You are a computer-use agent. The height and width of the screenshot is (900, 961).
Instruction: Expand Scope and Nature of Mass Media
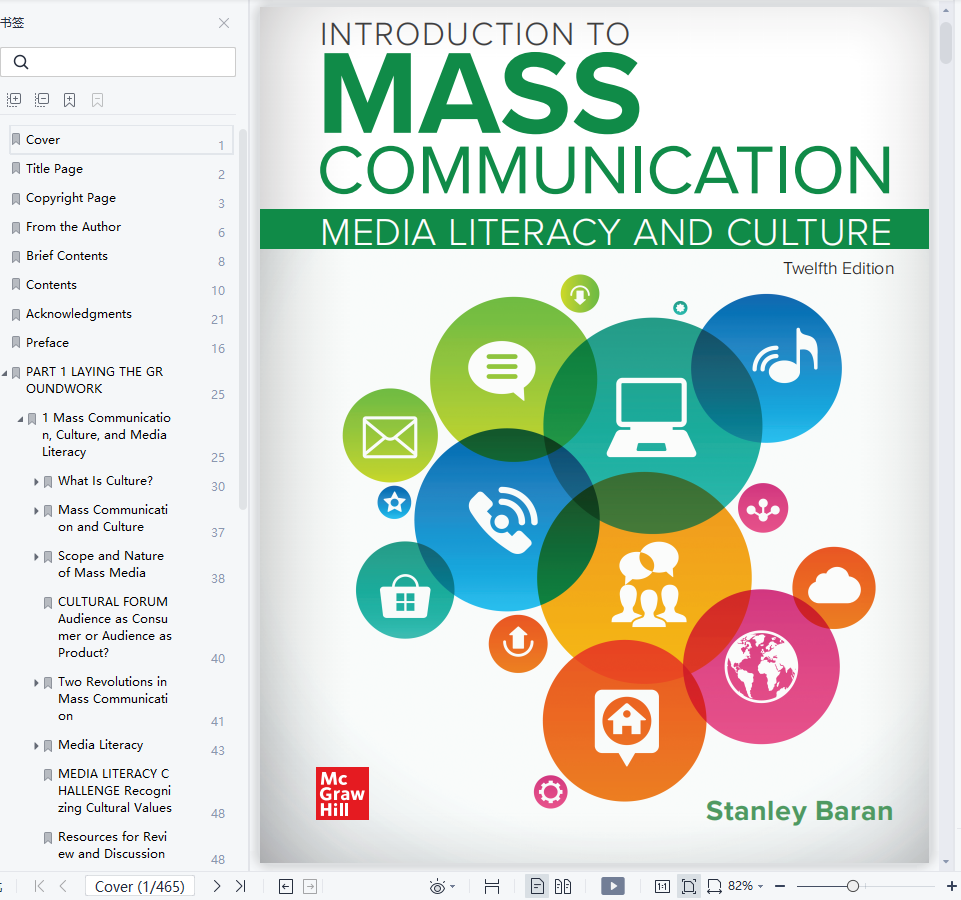point(36,557)
